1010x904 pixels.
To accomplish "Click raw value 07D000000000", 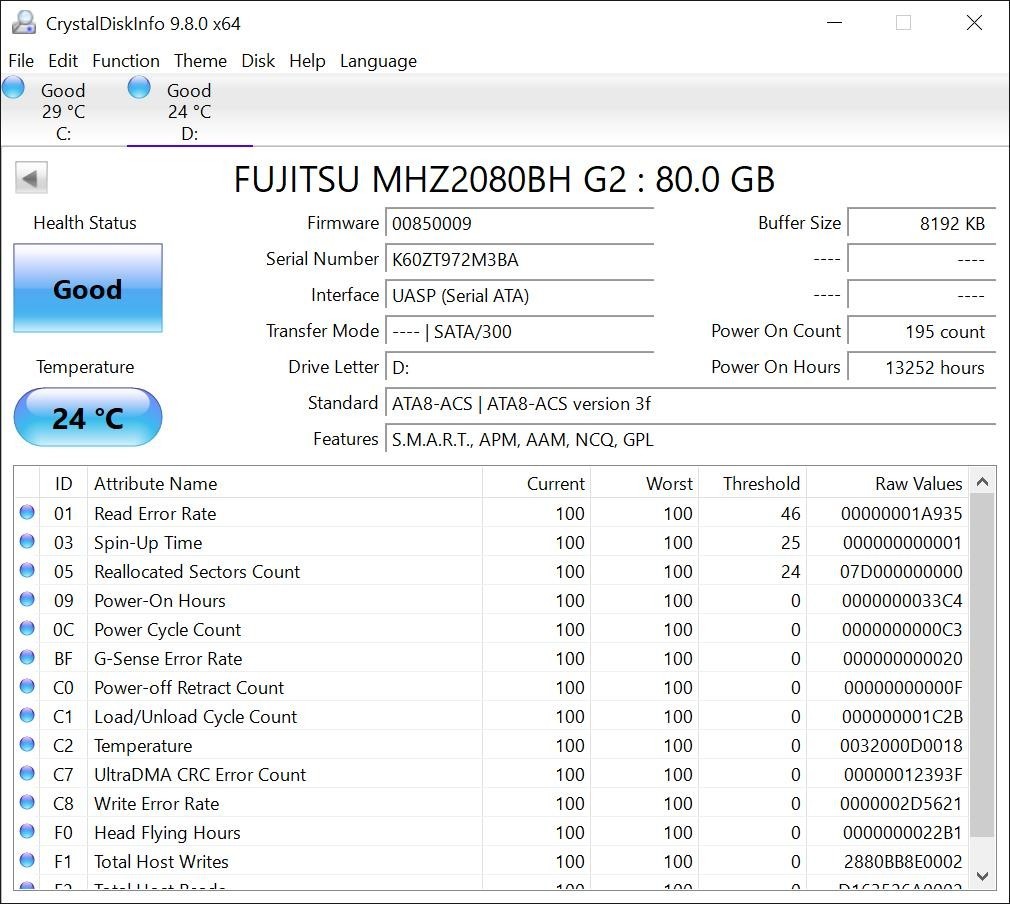I will click(900, 572).
